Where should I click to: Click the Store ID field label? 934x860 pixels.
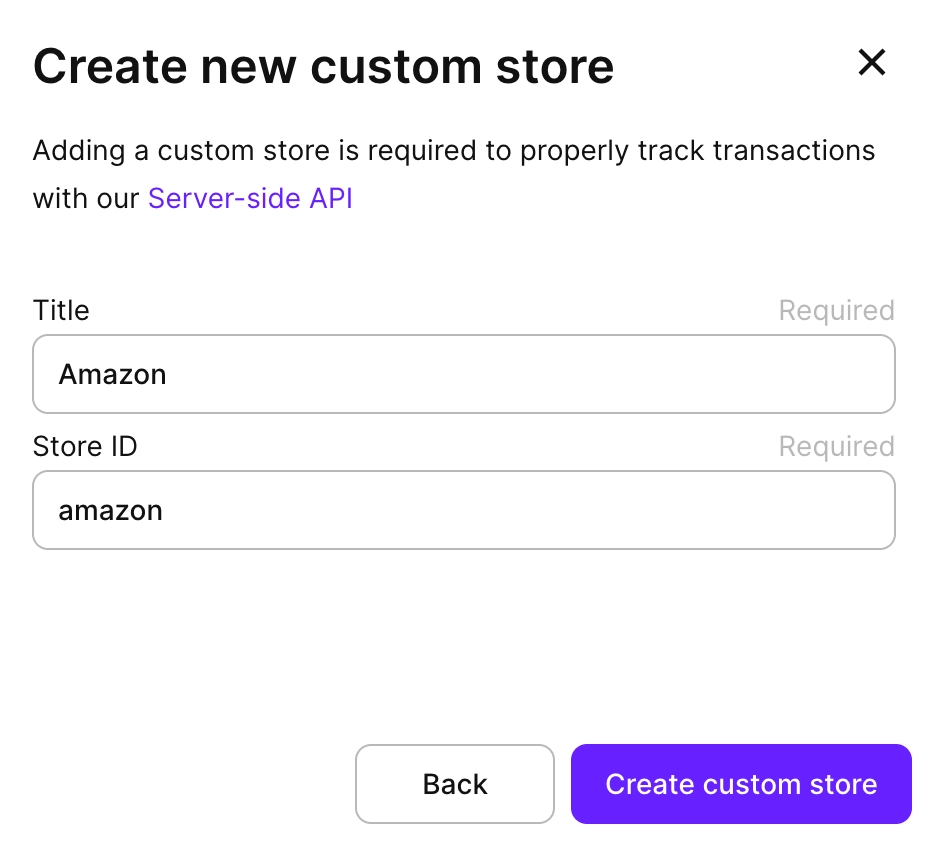click(x=84, y=447)
